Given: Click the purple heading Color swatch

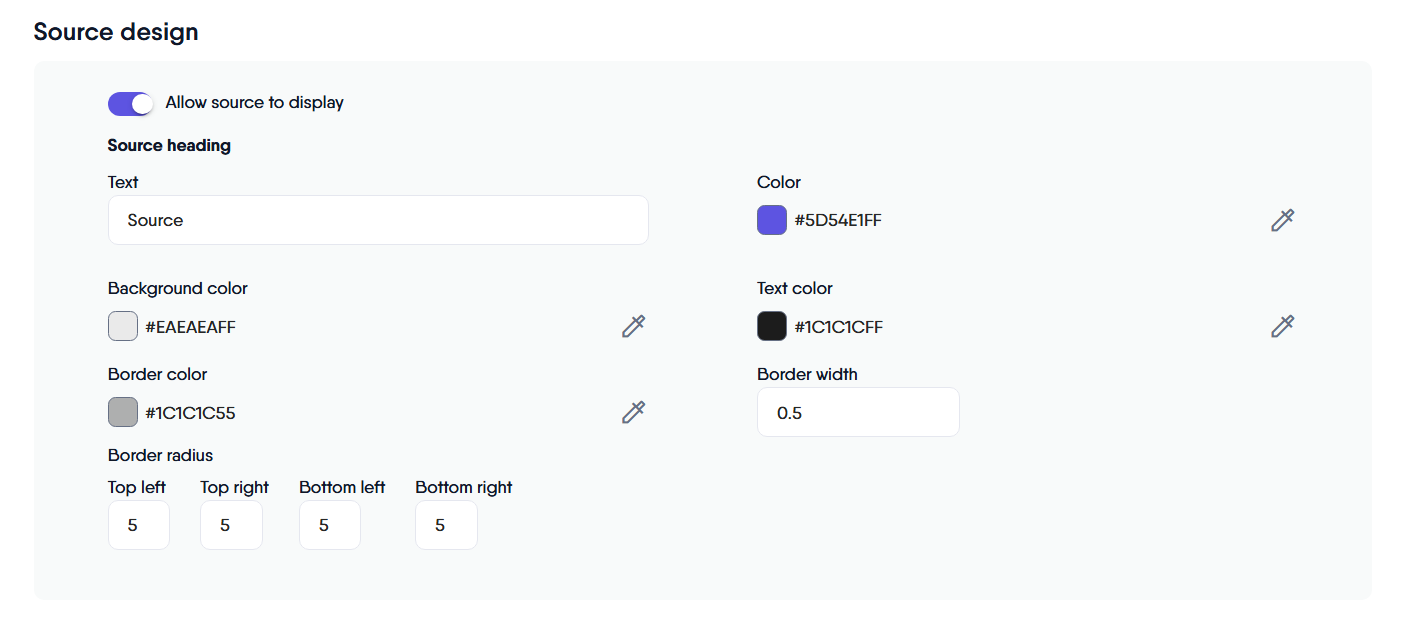Looking at the screenshot, I should pos(772,220).
